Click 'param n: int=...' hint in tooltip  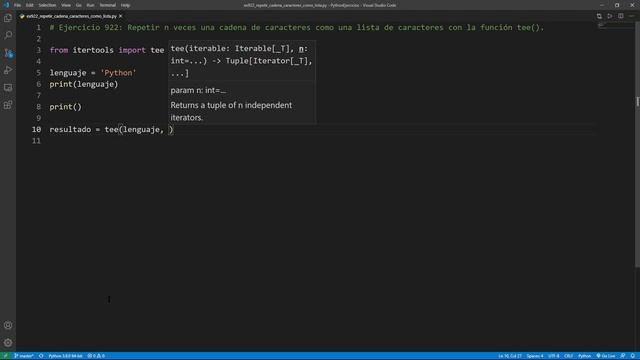click(x=198, y=90)
